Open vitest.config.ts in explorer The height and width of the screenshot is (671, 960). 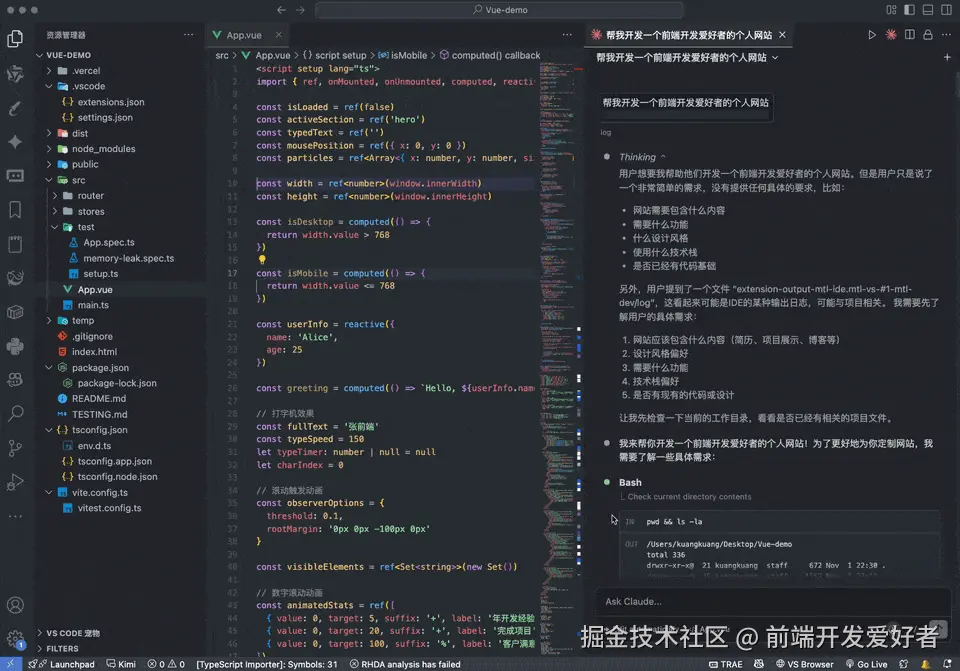(109, 508)
